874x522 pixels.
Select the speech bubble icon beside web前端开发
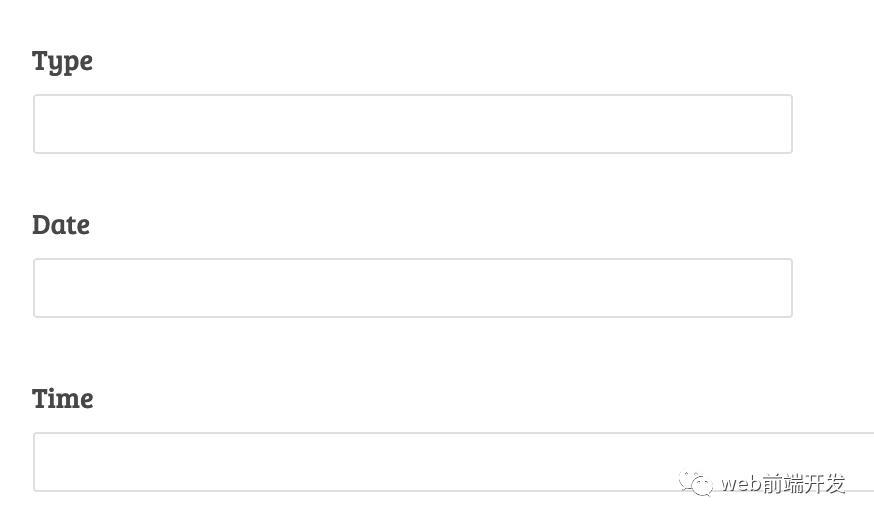pyautogui.click(x=696, y=484)
